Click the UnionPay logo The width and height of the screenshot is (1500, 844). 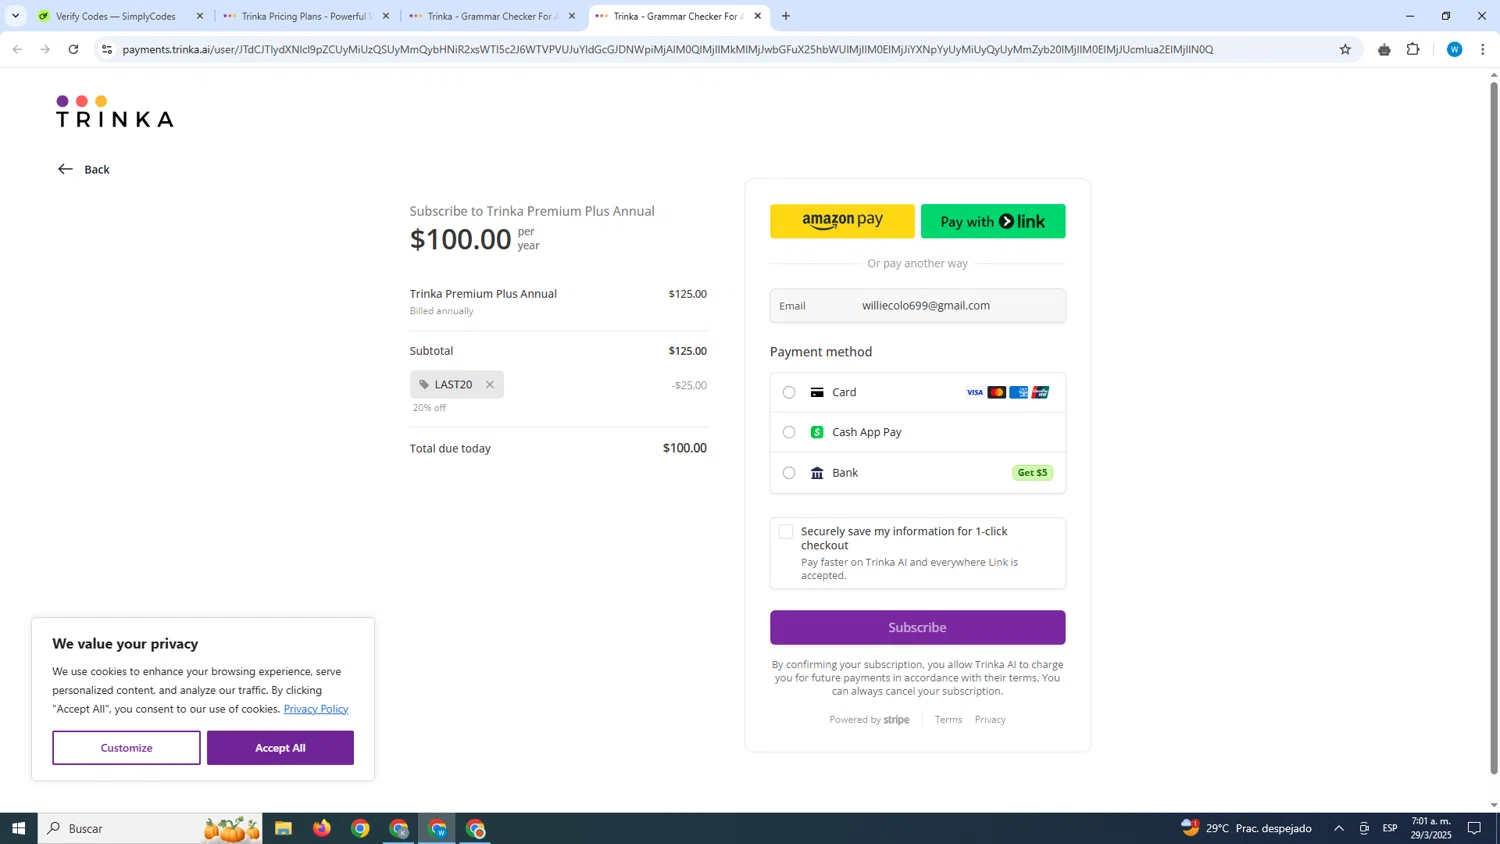(x=1041, y=393)
